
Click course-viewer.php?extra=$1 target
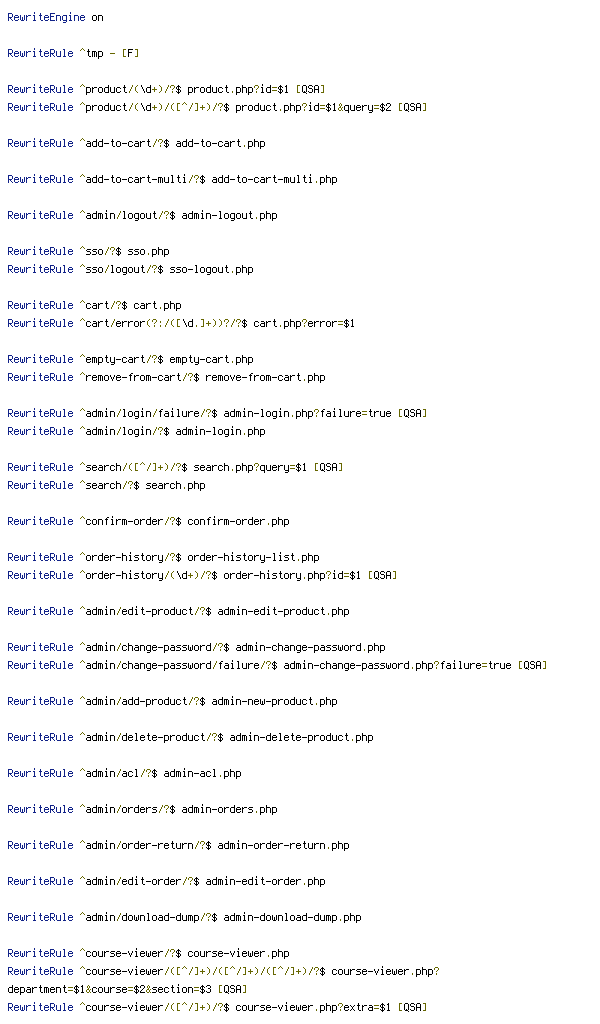pyautogui.click(x=313, y=1008)
